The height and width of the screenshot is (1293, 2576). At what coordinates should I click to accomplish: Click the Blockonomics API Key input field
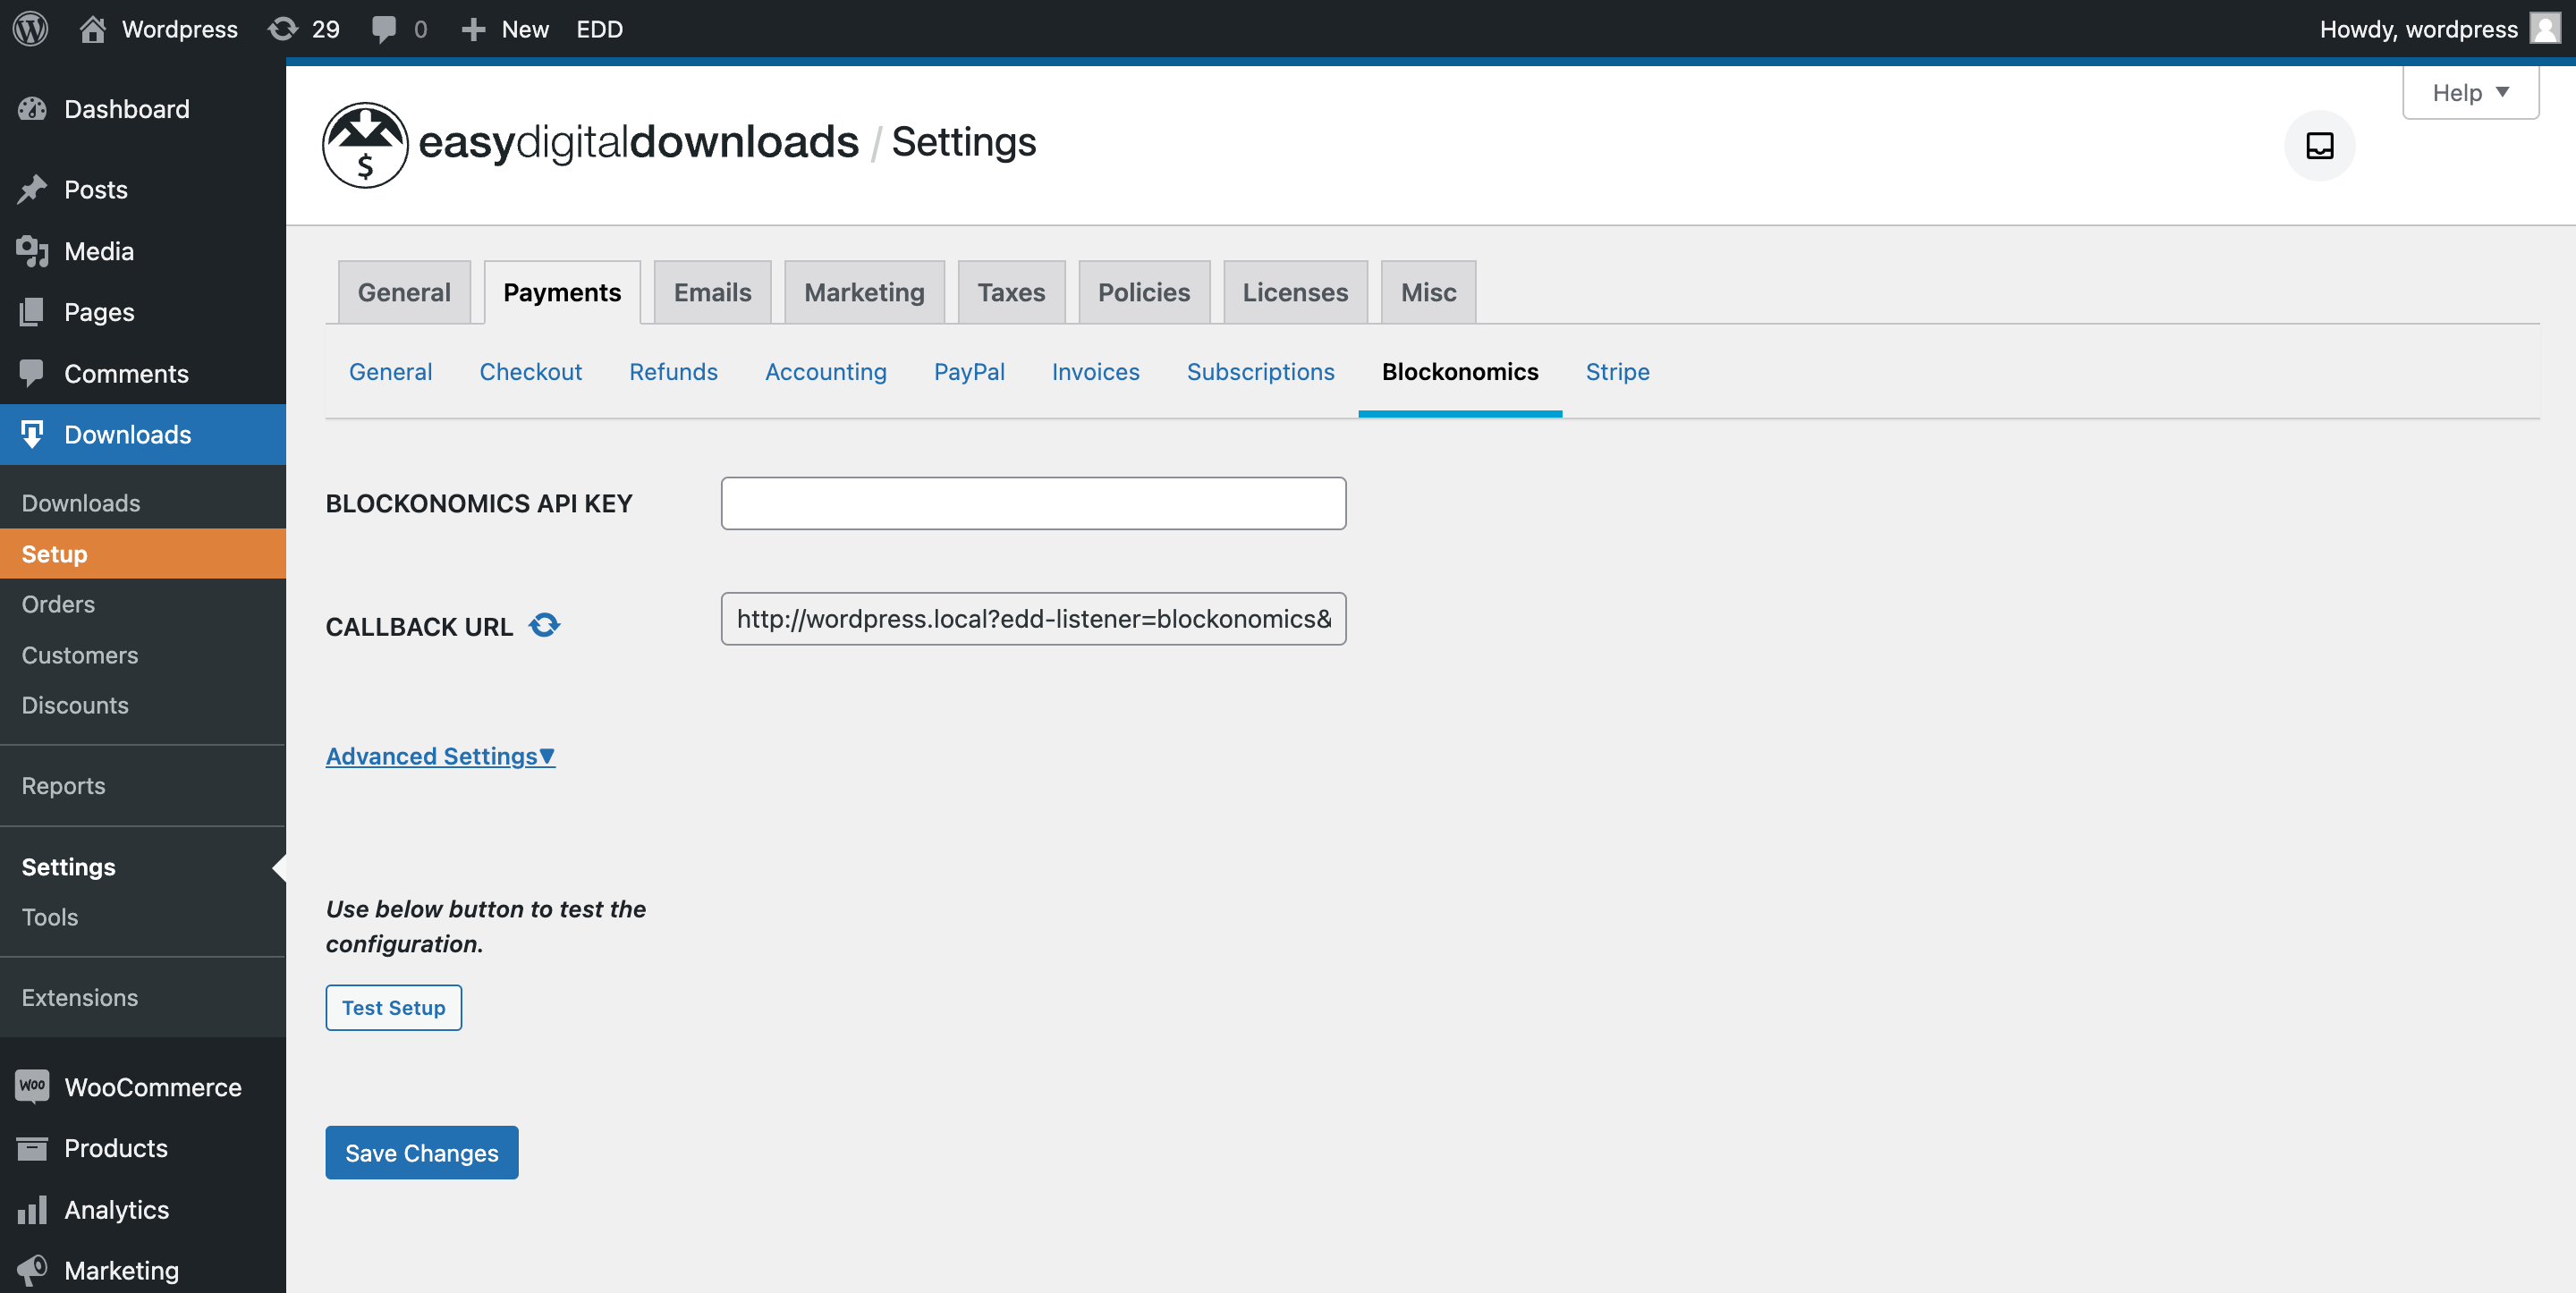click(1034, 503)
